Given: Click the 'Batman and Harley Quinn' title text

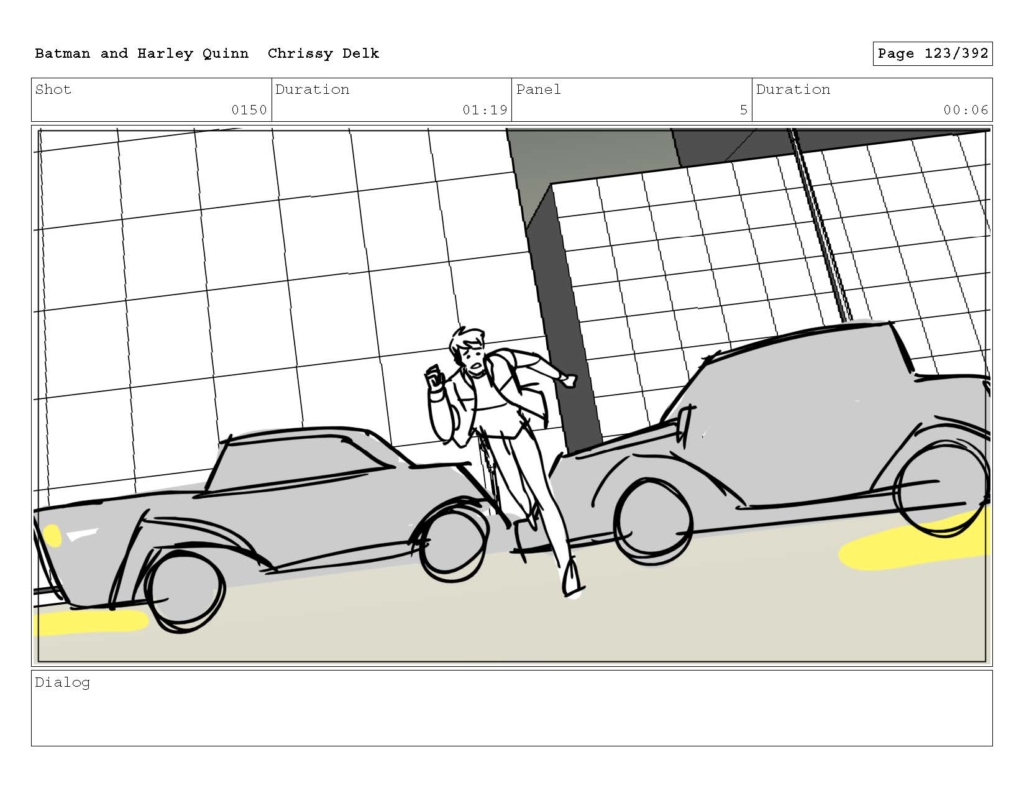Looking at the screenshot, I should [142, 54].
